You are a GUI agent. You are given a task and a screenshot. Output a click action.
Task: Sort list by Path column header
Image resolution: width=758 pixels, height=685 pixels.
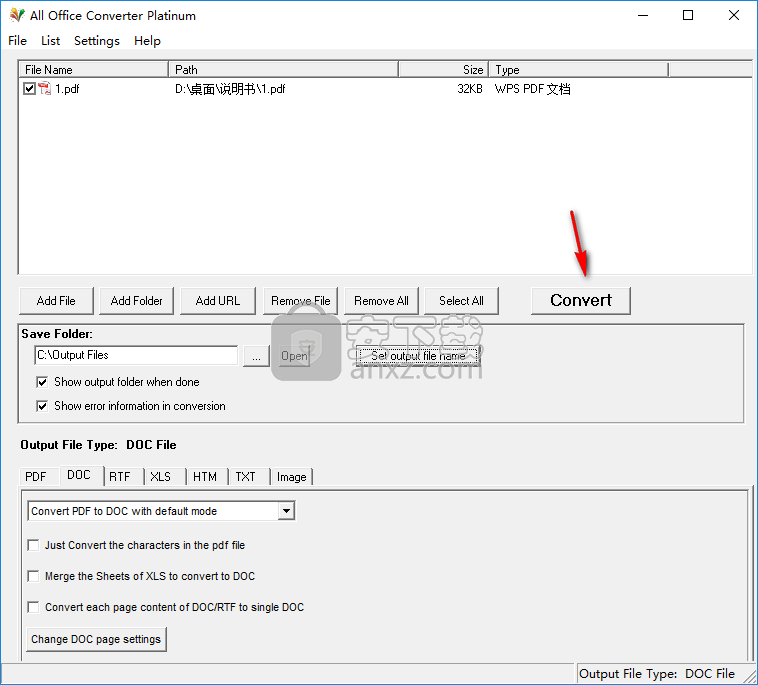(284, 70)
